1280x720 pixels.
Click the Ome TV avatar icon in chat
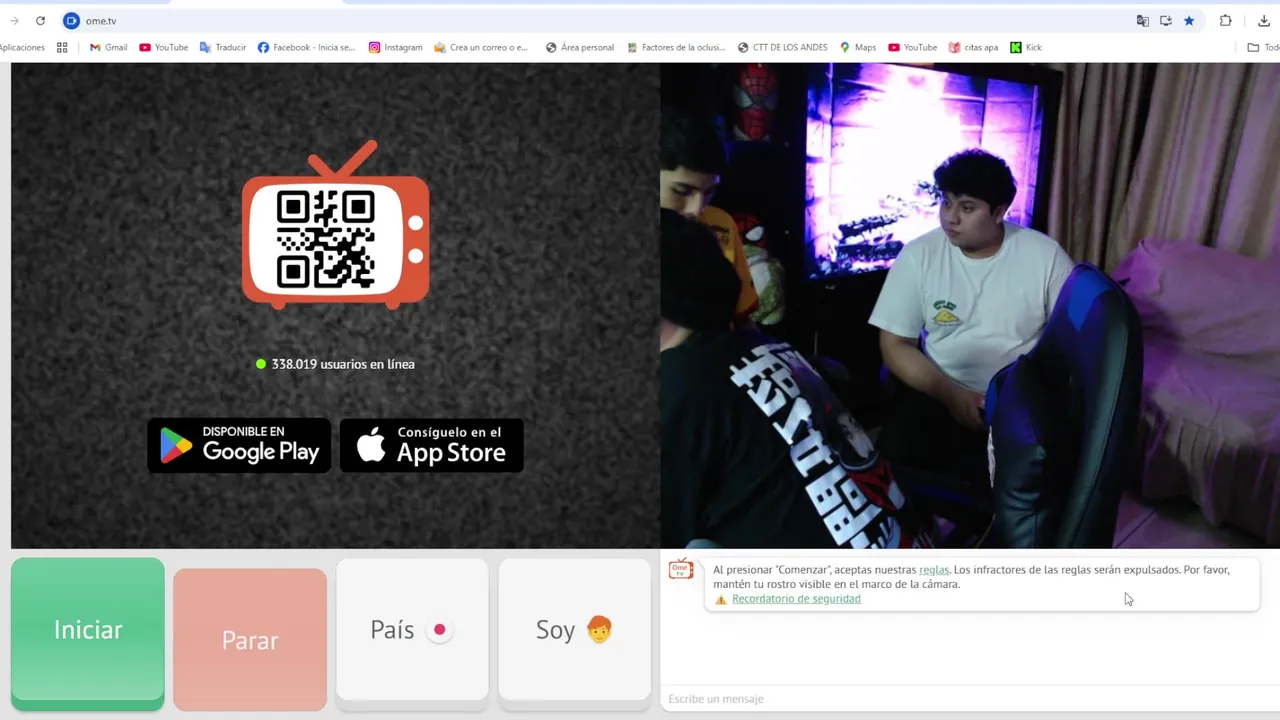coord(681,570)
